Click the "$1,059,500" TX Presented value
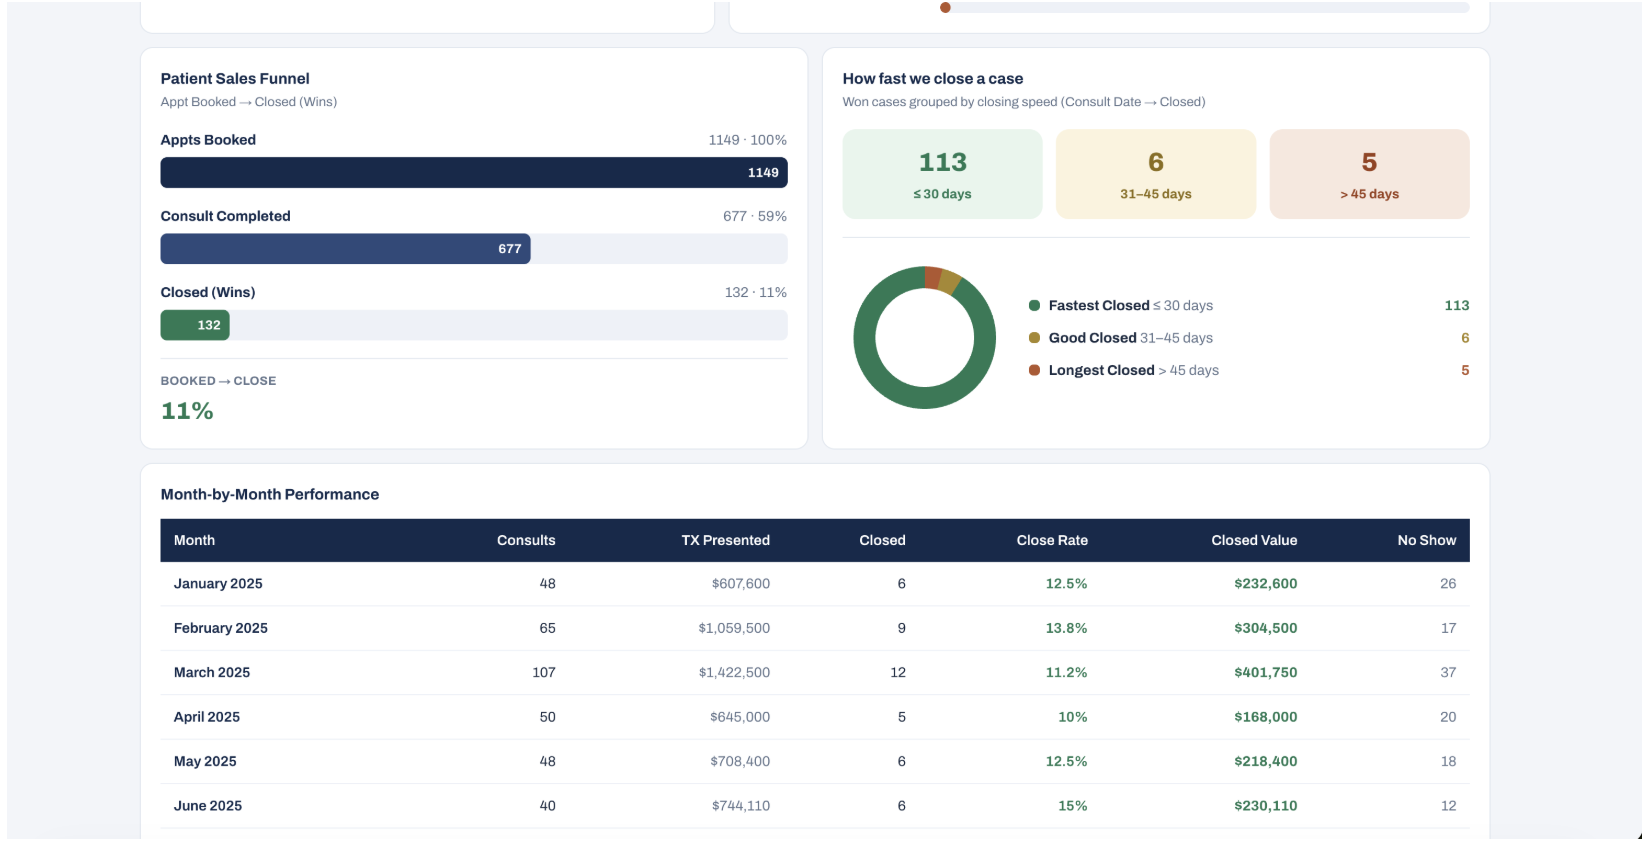 click(x=734, y=628)
